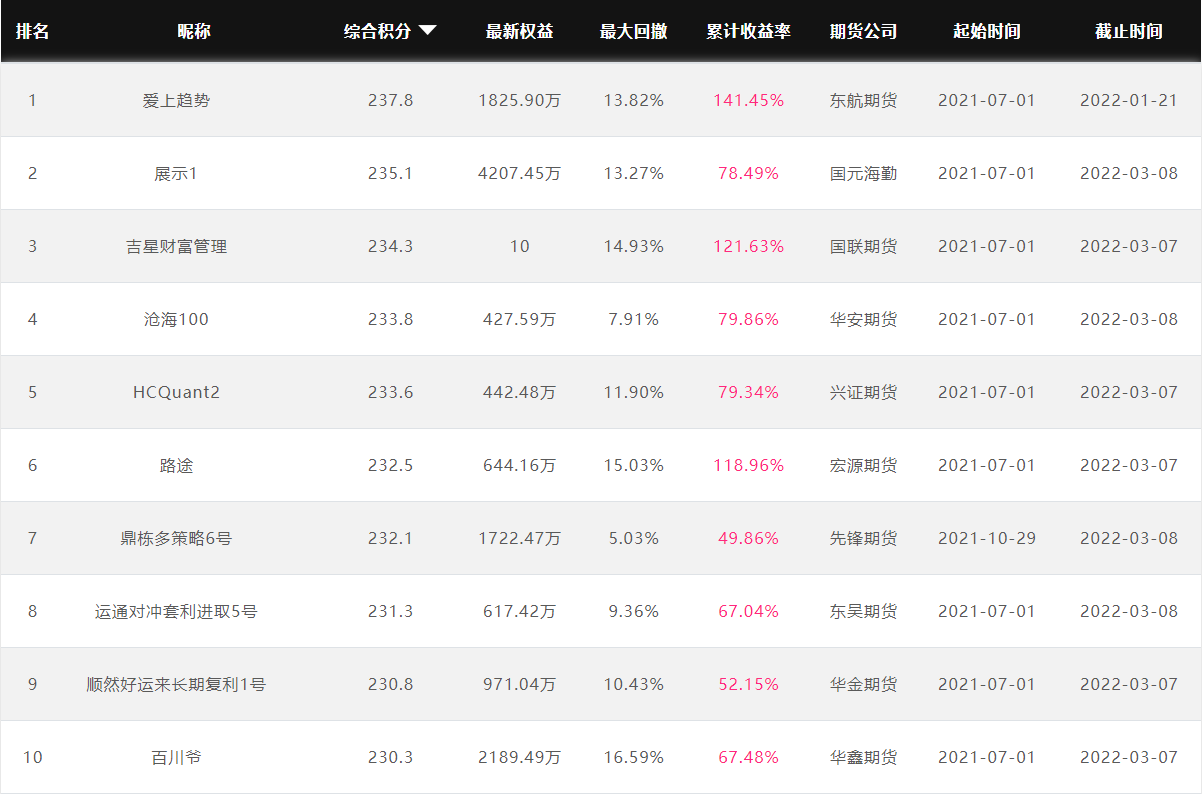Click equity value 971.04万
Screen dimensions: 1202x794
520,684
